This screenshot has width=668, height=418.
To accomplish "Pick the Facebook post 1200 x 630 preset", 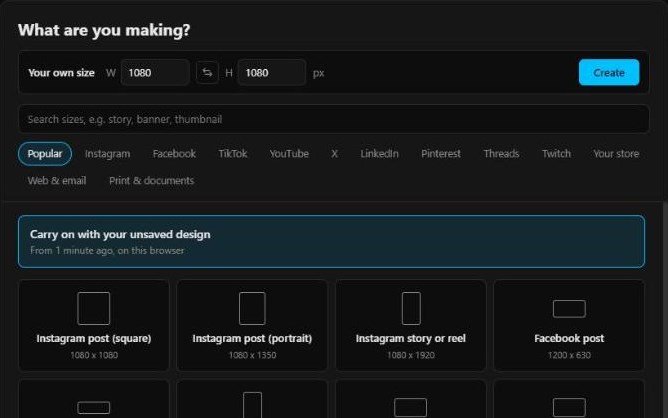I will 569,325.
